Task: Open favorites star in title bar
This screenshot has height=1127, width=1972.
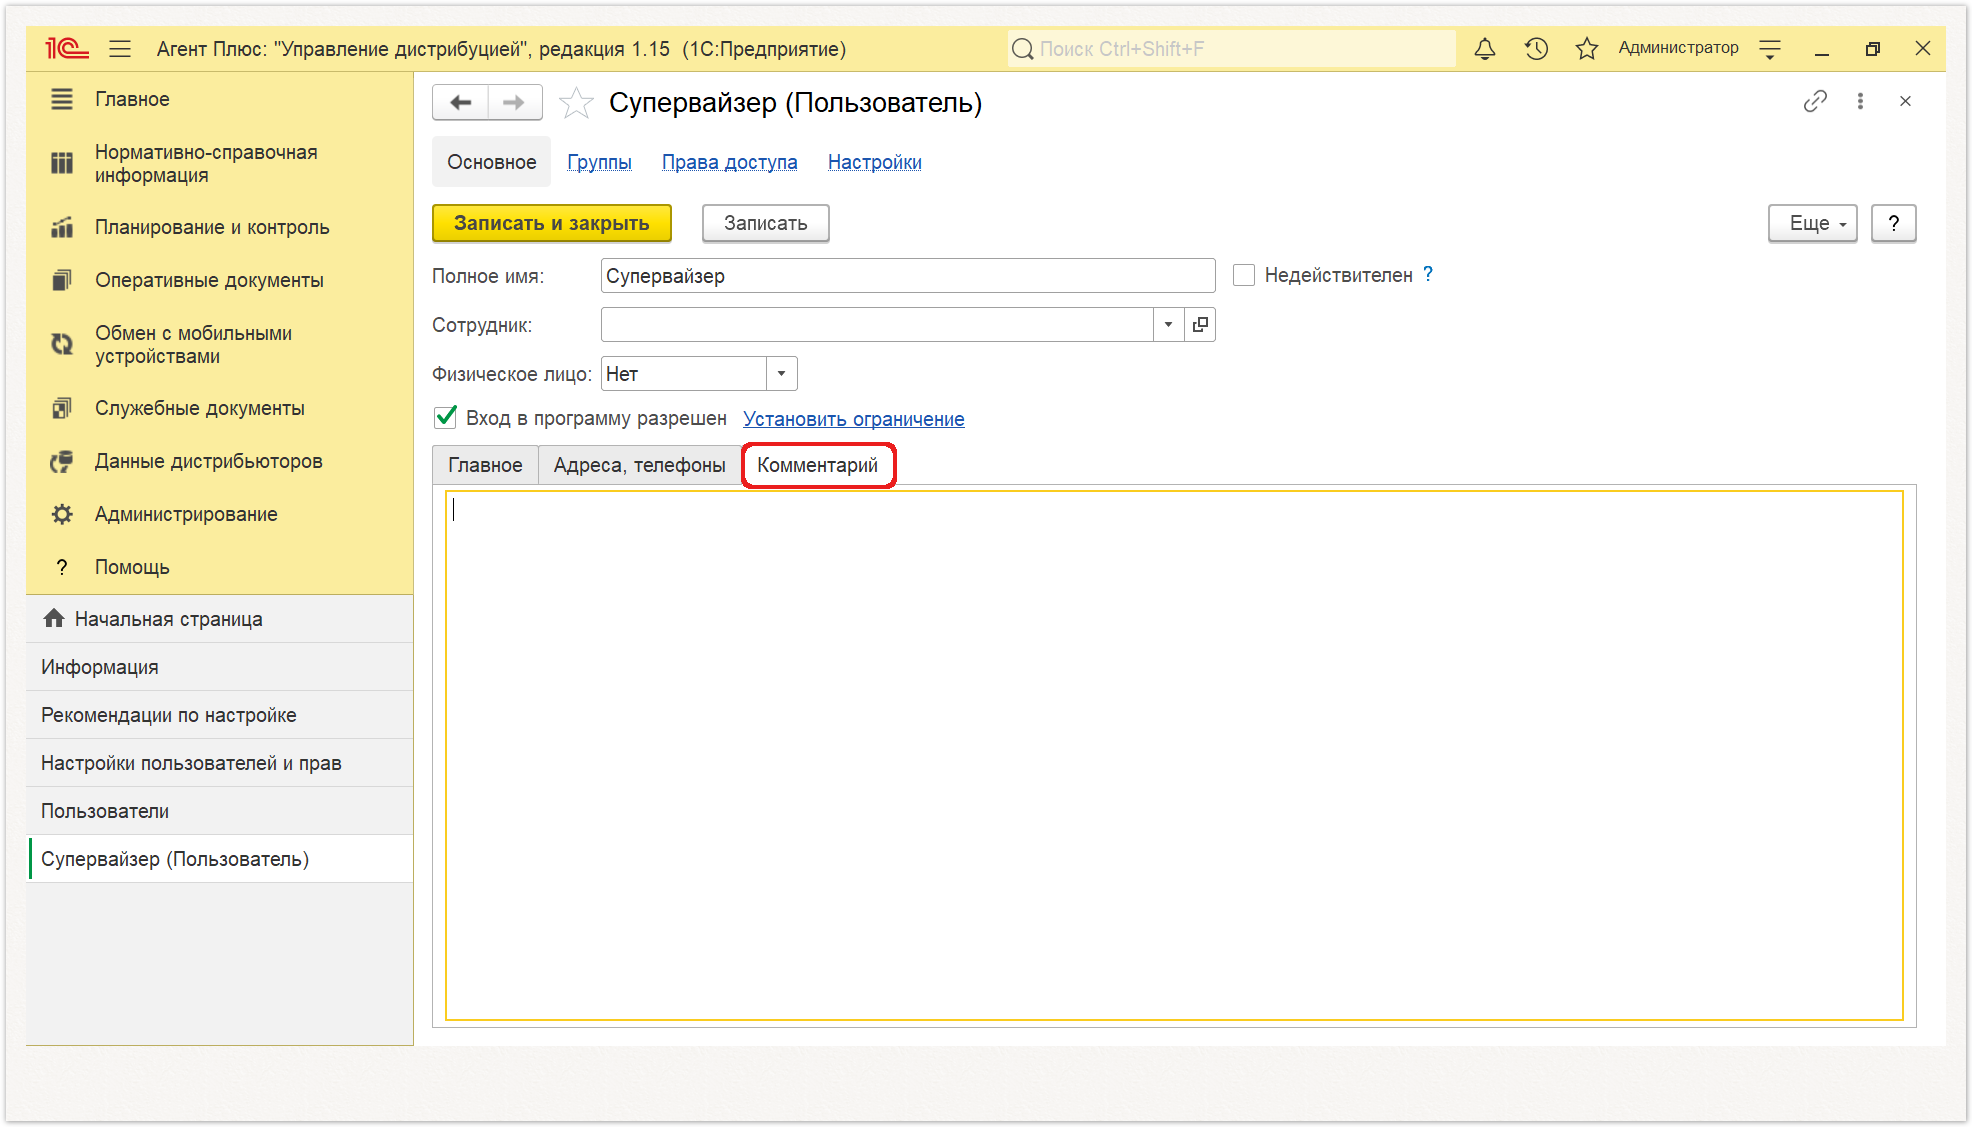Action: coord(1587,48)
